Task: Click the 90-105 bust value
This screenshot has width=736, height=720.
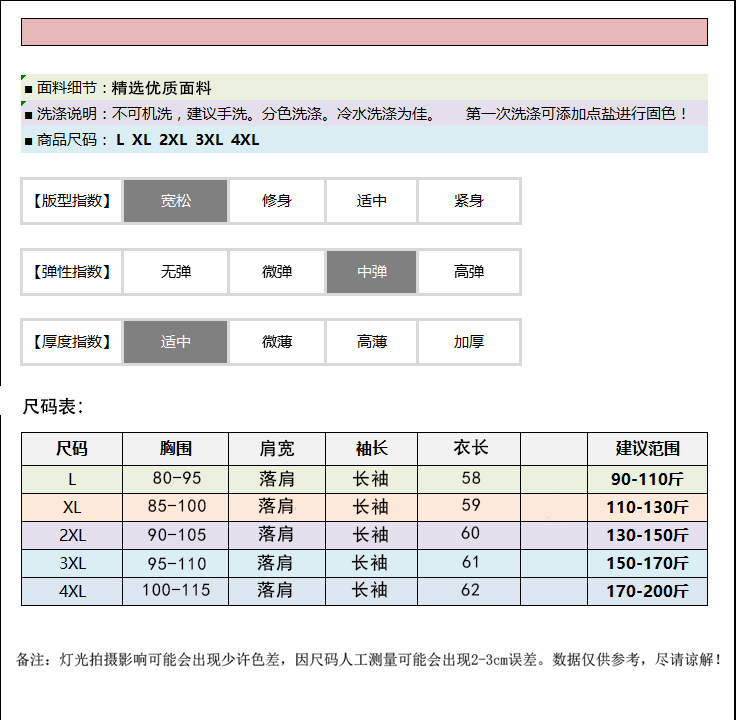Action: (176, 535)
